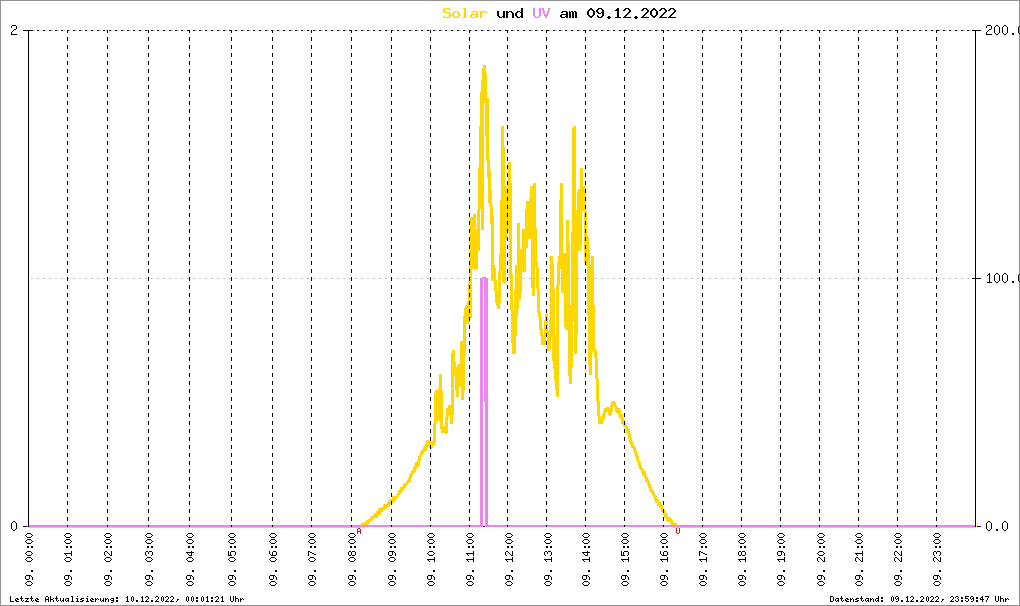
Task: Click the '09. 22:00' time axis label
Action: [x=898, y=559]
